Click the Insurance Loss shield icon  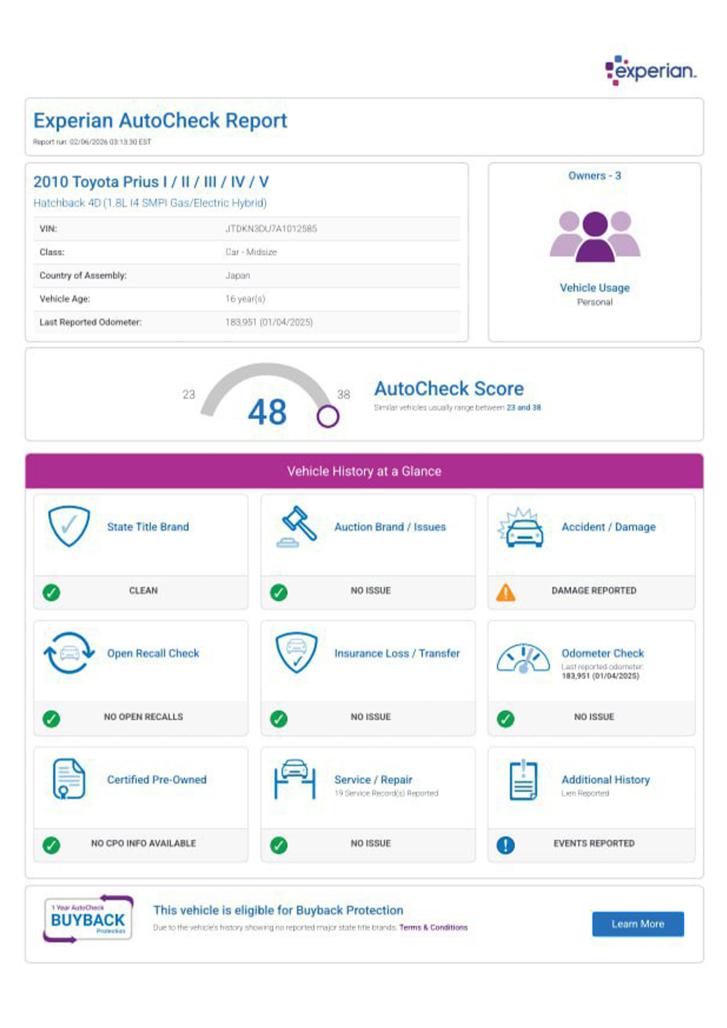click(296, 654)
